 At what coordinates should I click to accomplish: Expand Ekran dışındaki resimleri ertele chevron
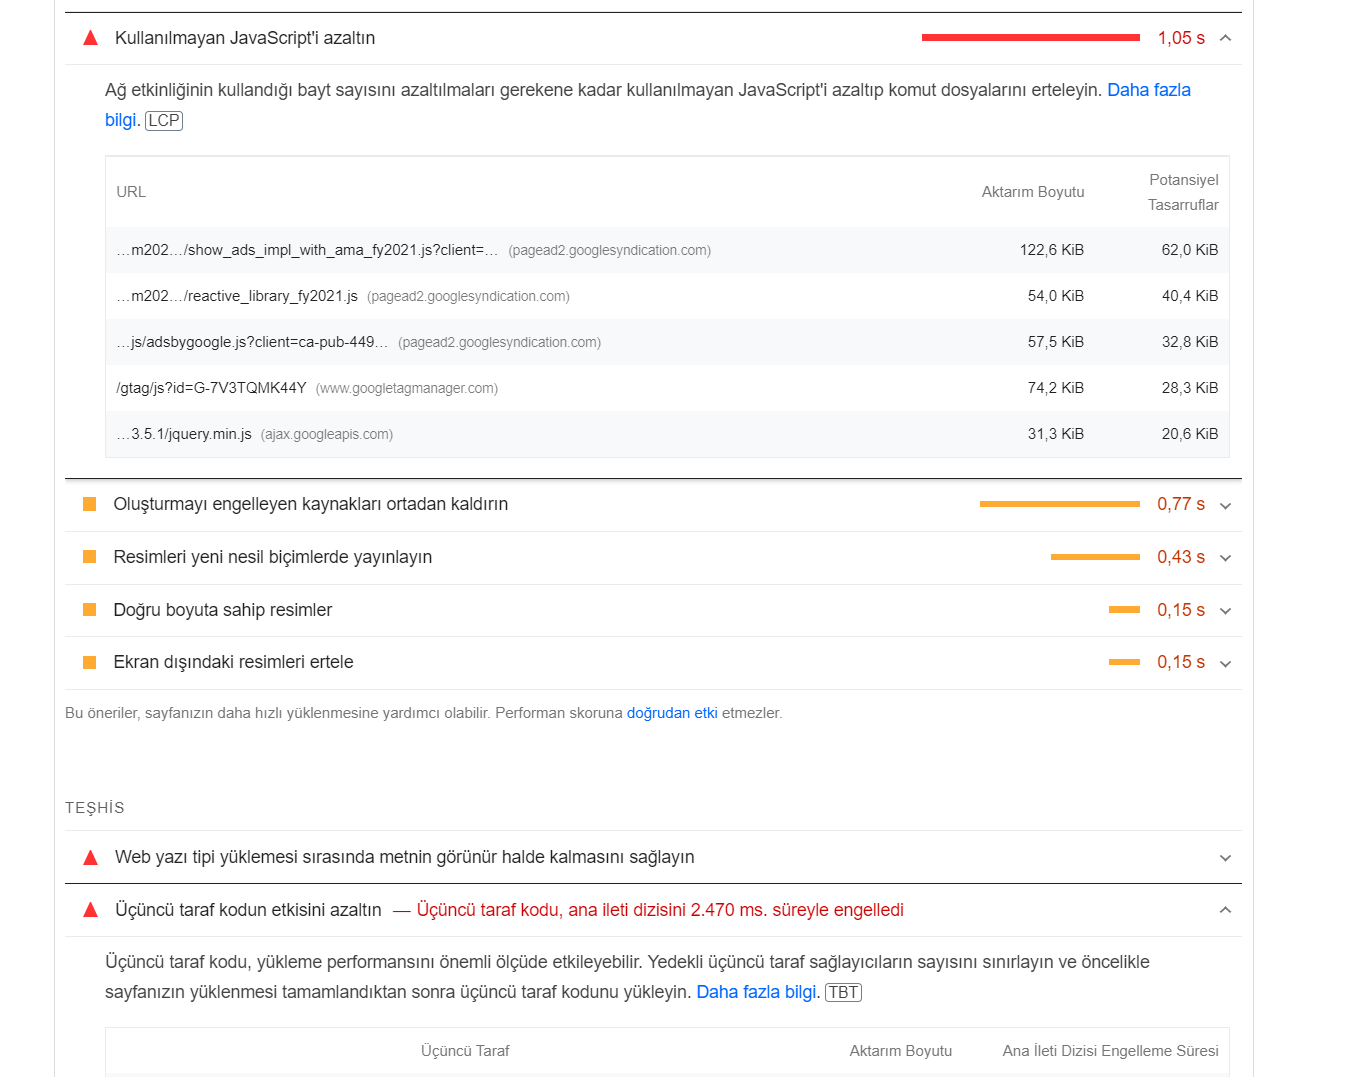click(x=1225, y=663)
